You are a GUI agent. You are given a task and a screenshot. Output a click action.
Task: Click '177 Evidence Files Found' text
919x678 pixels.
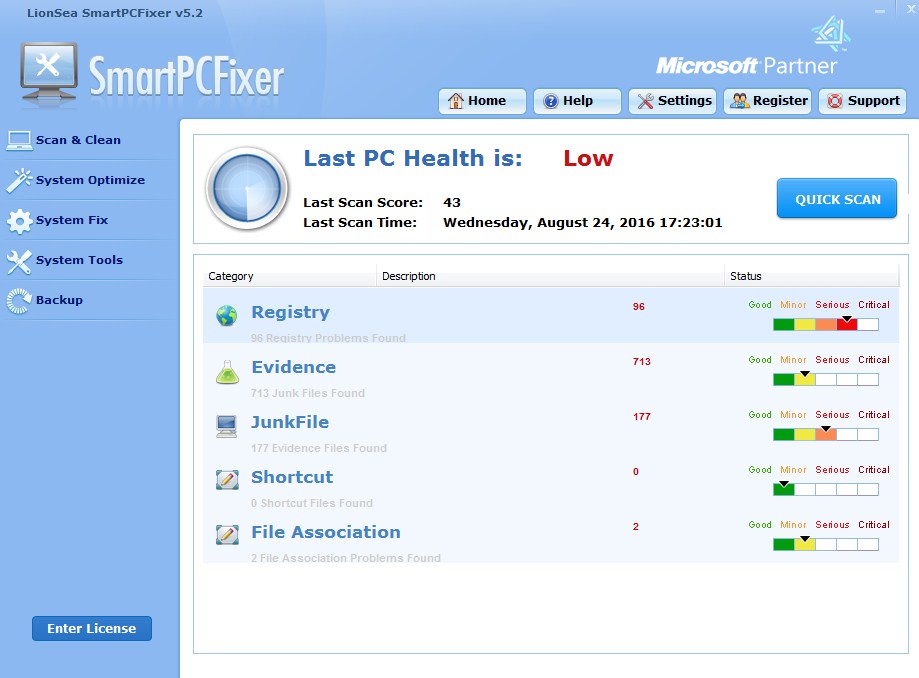[319, 448]
